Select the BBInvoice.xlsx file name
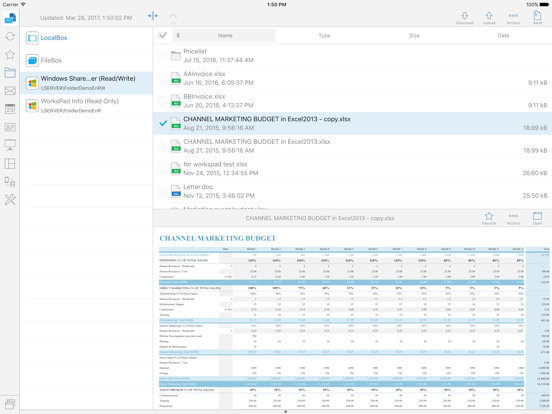Screen dimensions: 552x414 (x=204, y=96)
